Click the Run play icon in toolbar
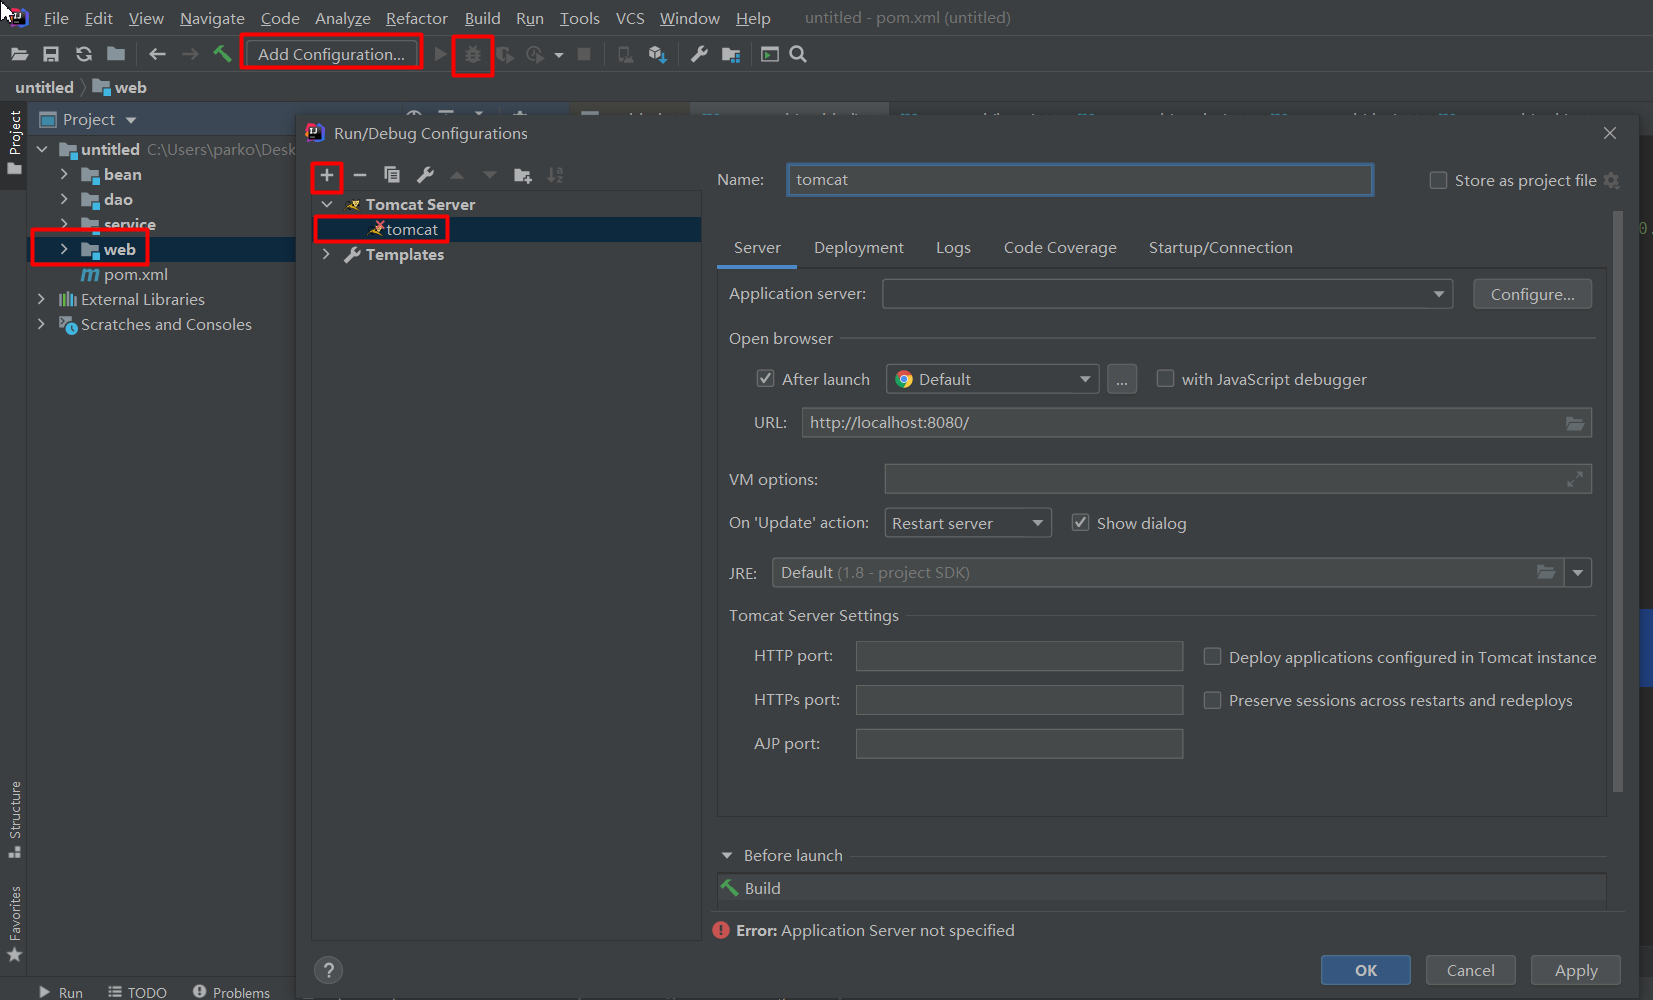This screenshot has width=1653, height=1000. pos(440,54)
